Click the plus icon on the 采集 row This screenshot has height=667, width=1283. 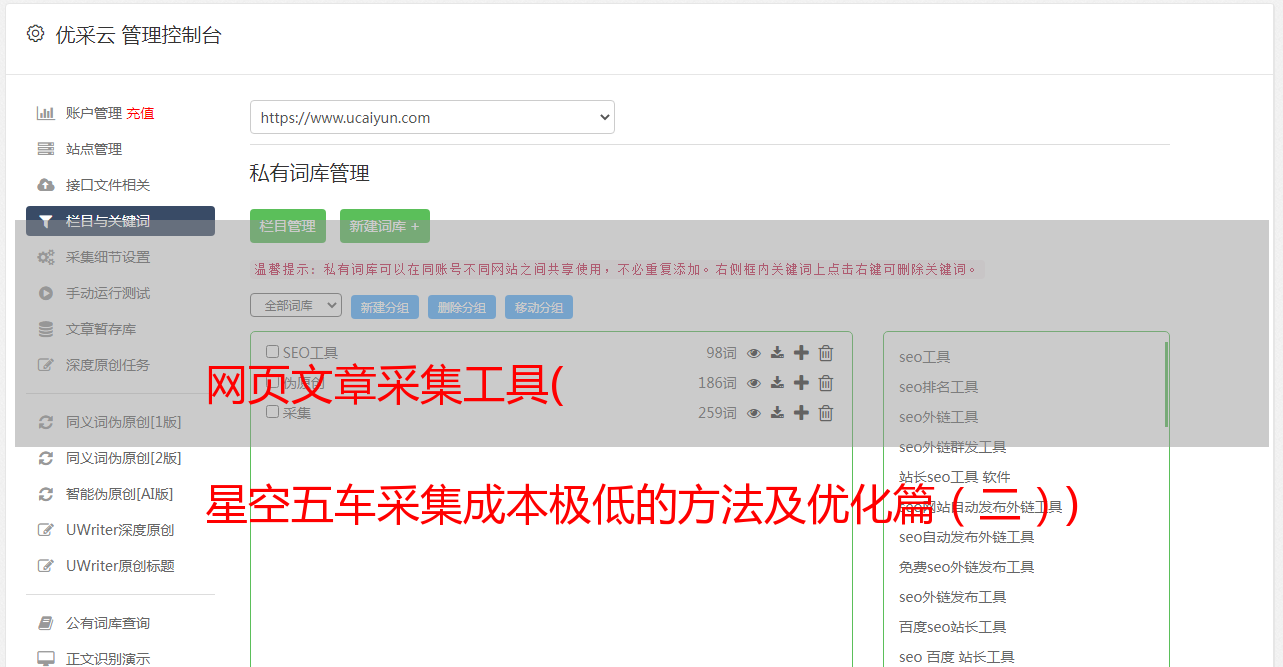801,413
